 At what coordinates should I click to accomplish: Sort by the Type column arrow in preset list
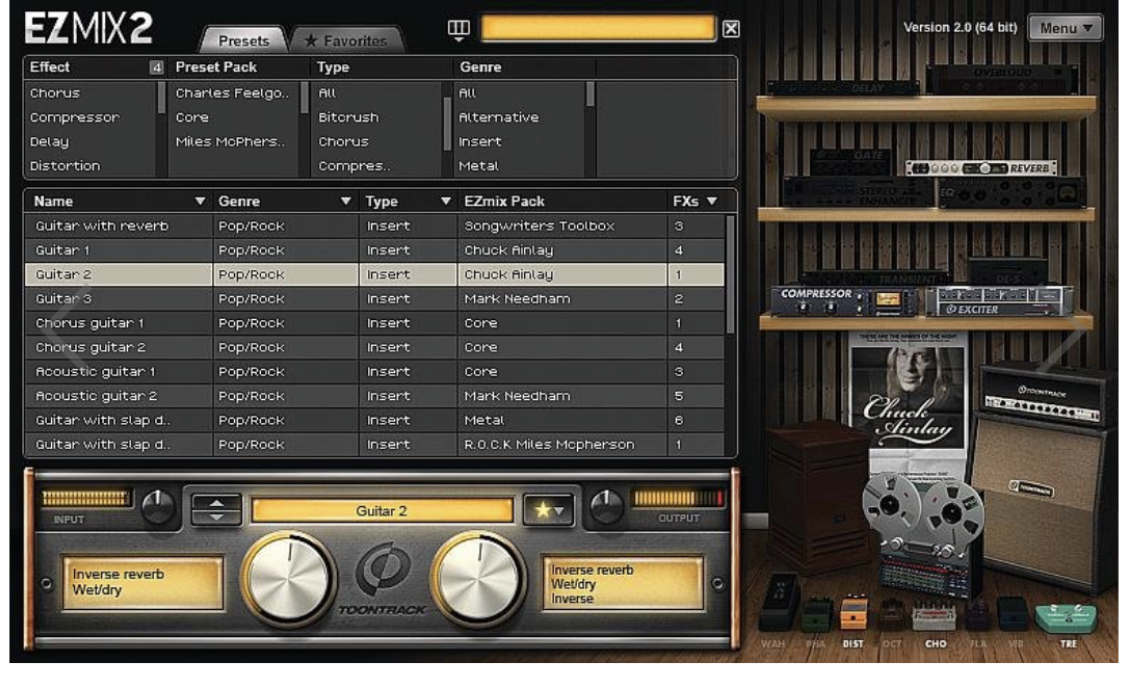(x=446, y=201)
